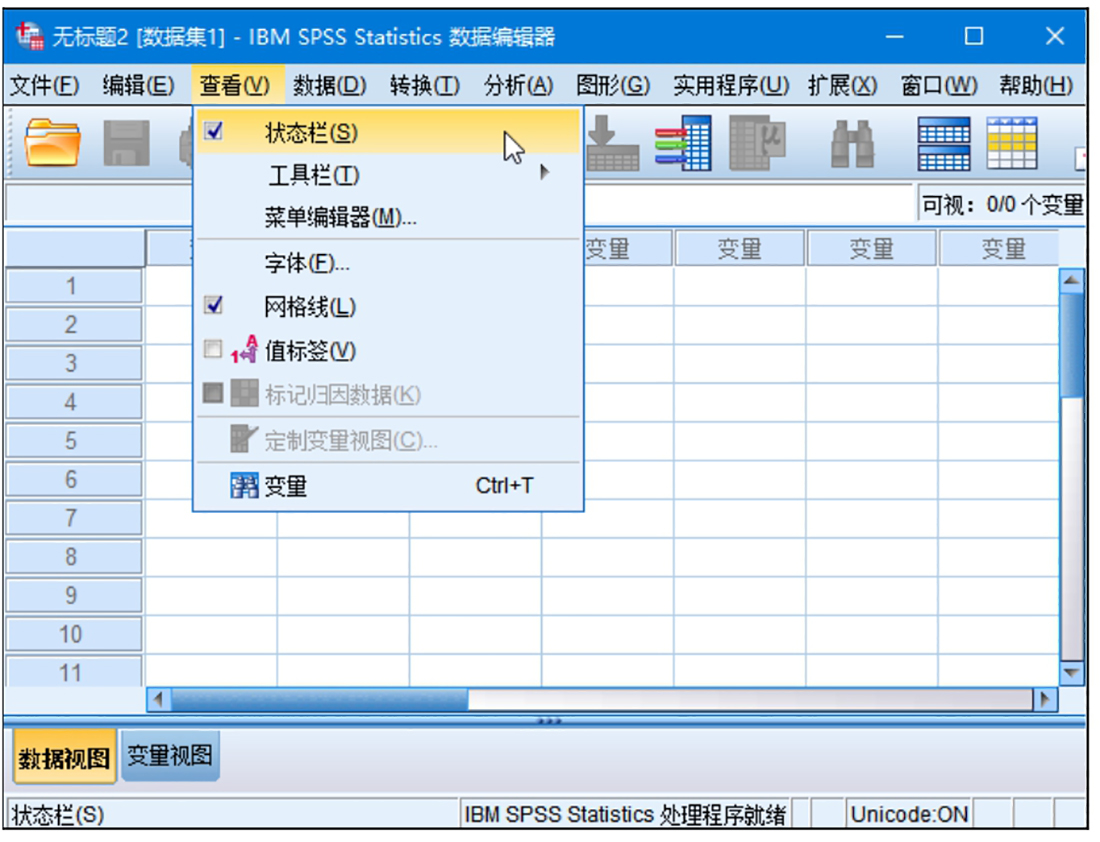Click the horizontal scrollbar right arrow
This screenshot has width=1100, height=842.
coord(1045,700)
